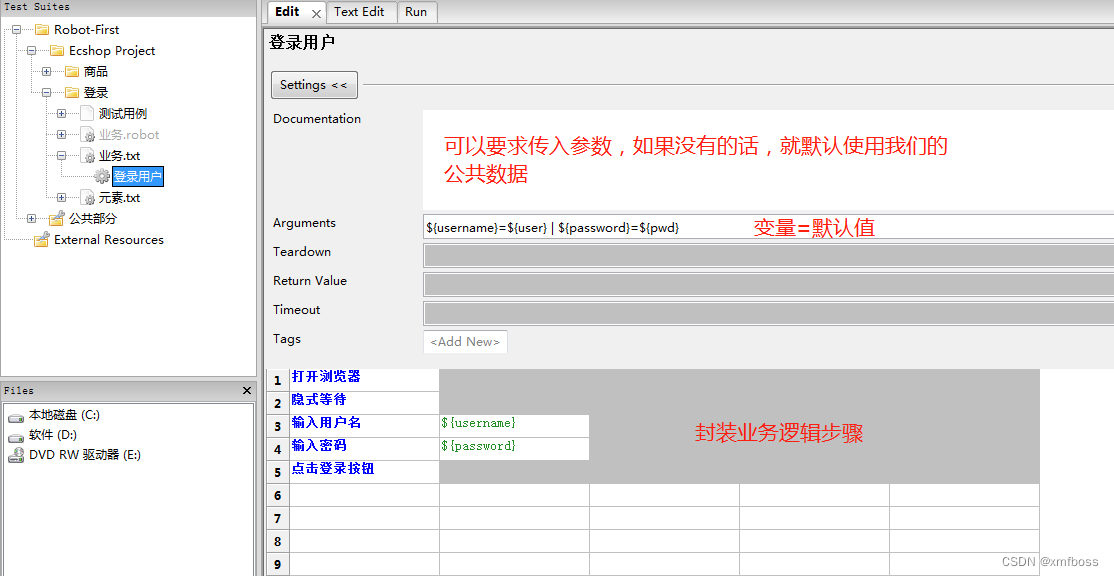Viewport: 1114px width, 576px height.
Task: Click the 点击登录按钮 keyword cell
Action: point(364,472)
